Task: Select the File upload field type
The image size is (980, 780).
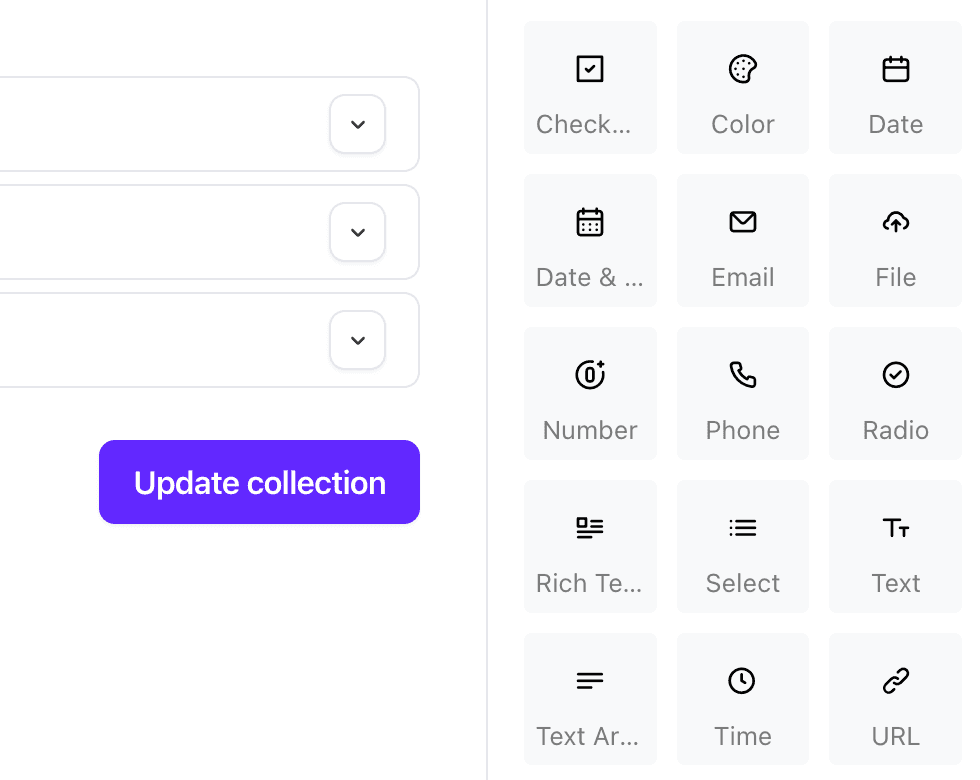Action: tap(894, 240)
